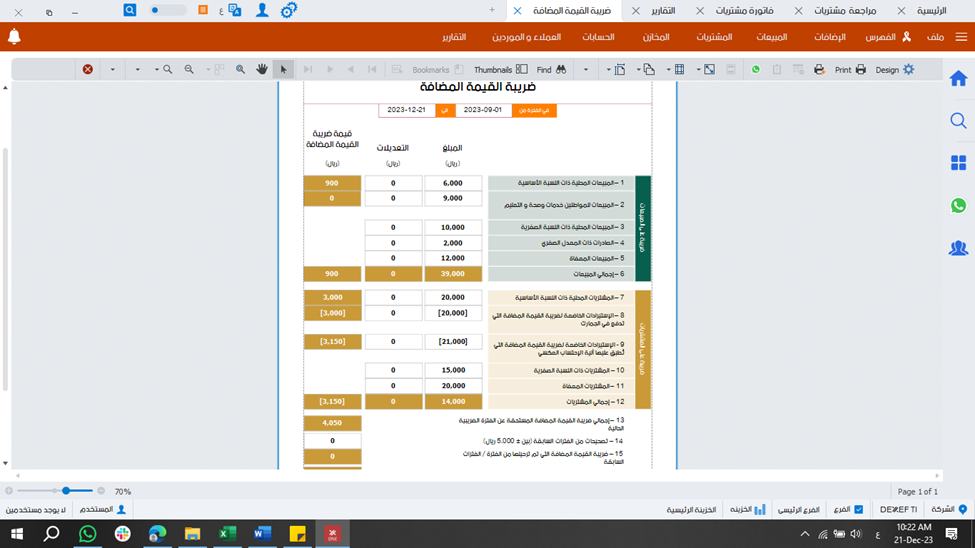Open the notifications bell icon
975x548 pixels.
pos(14,37)
